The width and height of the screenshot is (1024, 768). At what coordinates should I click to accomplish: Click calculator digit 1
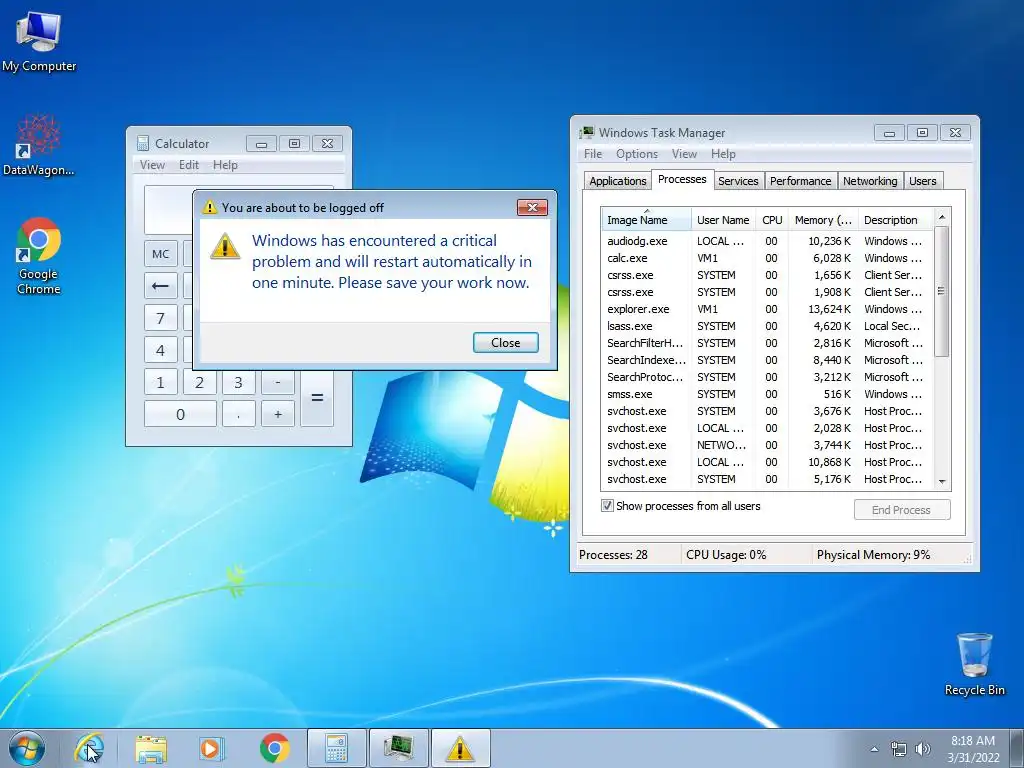(160, 382)
